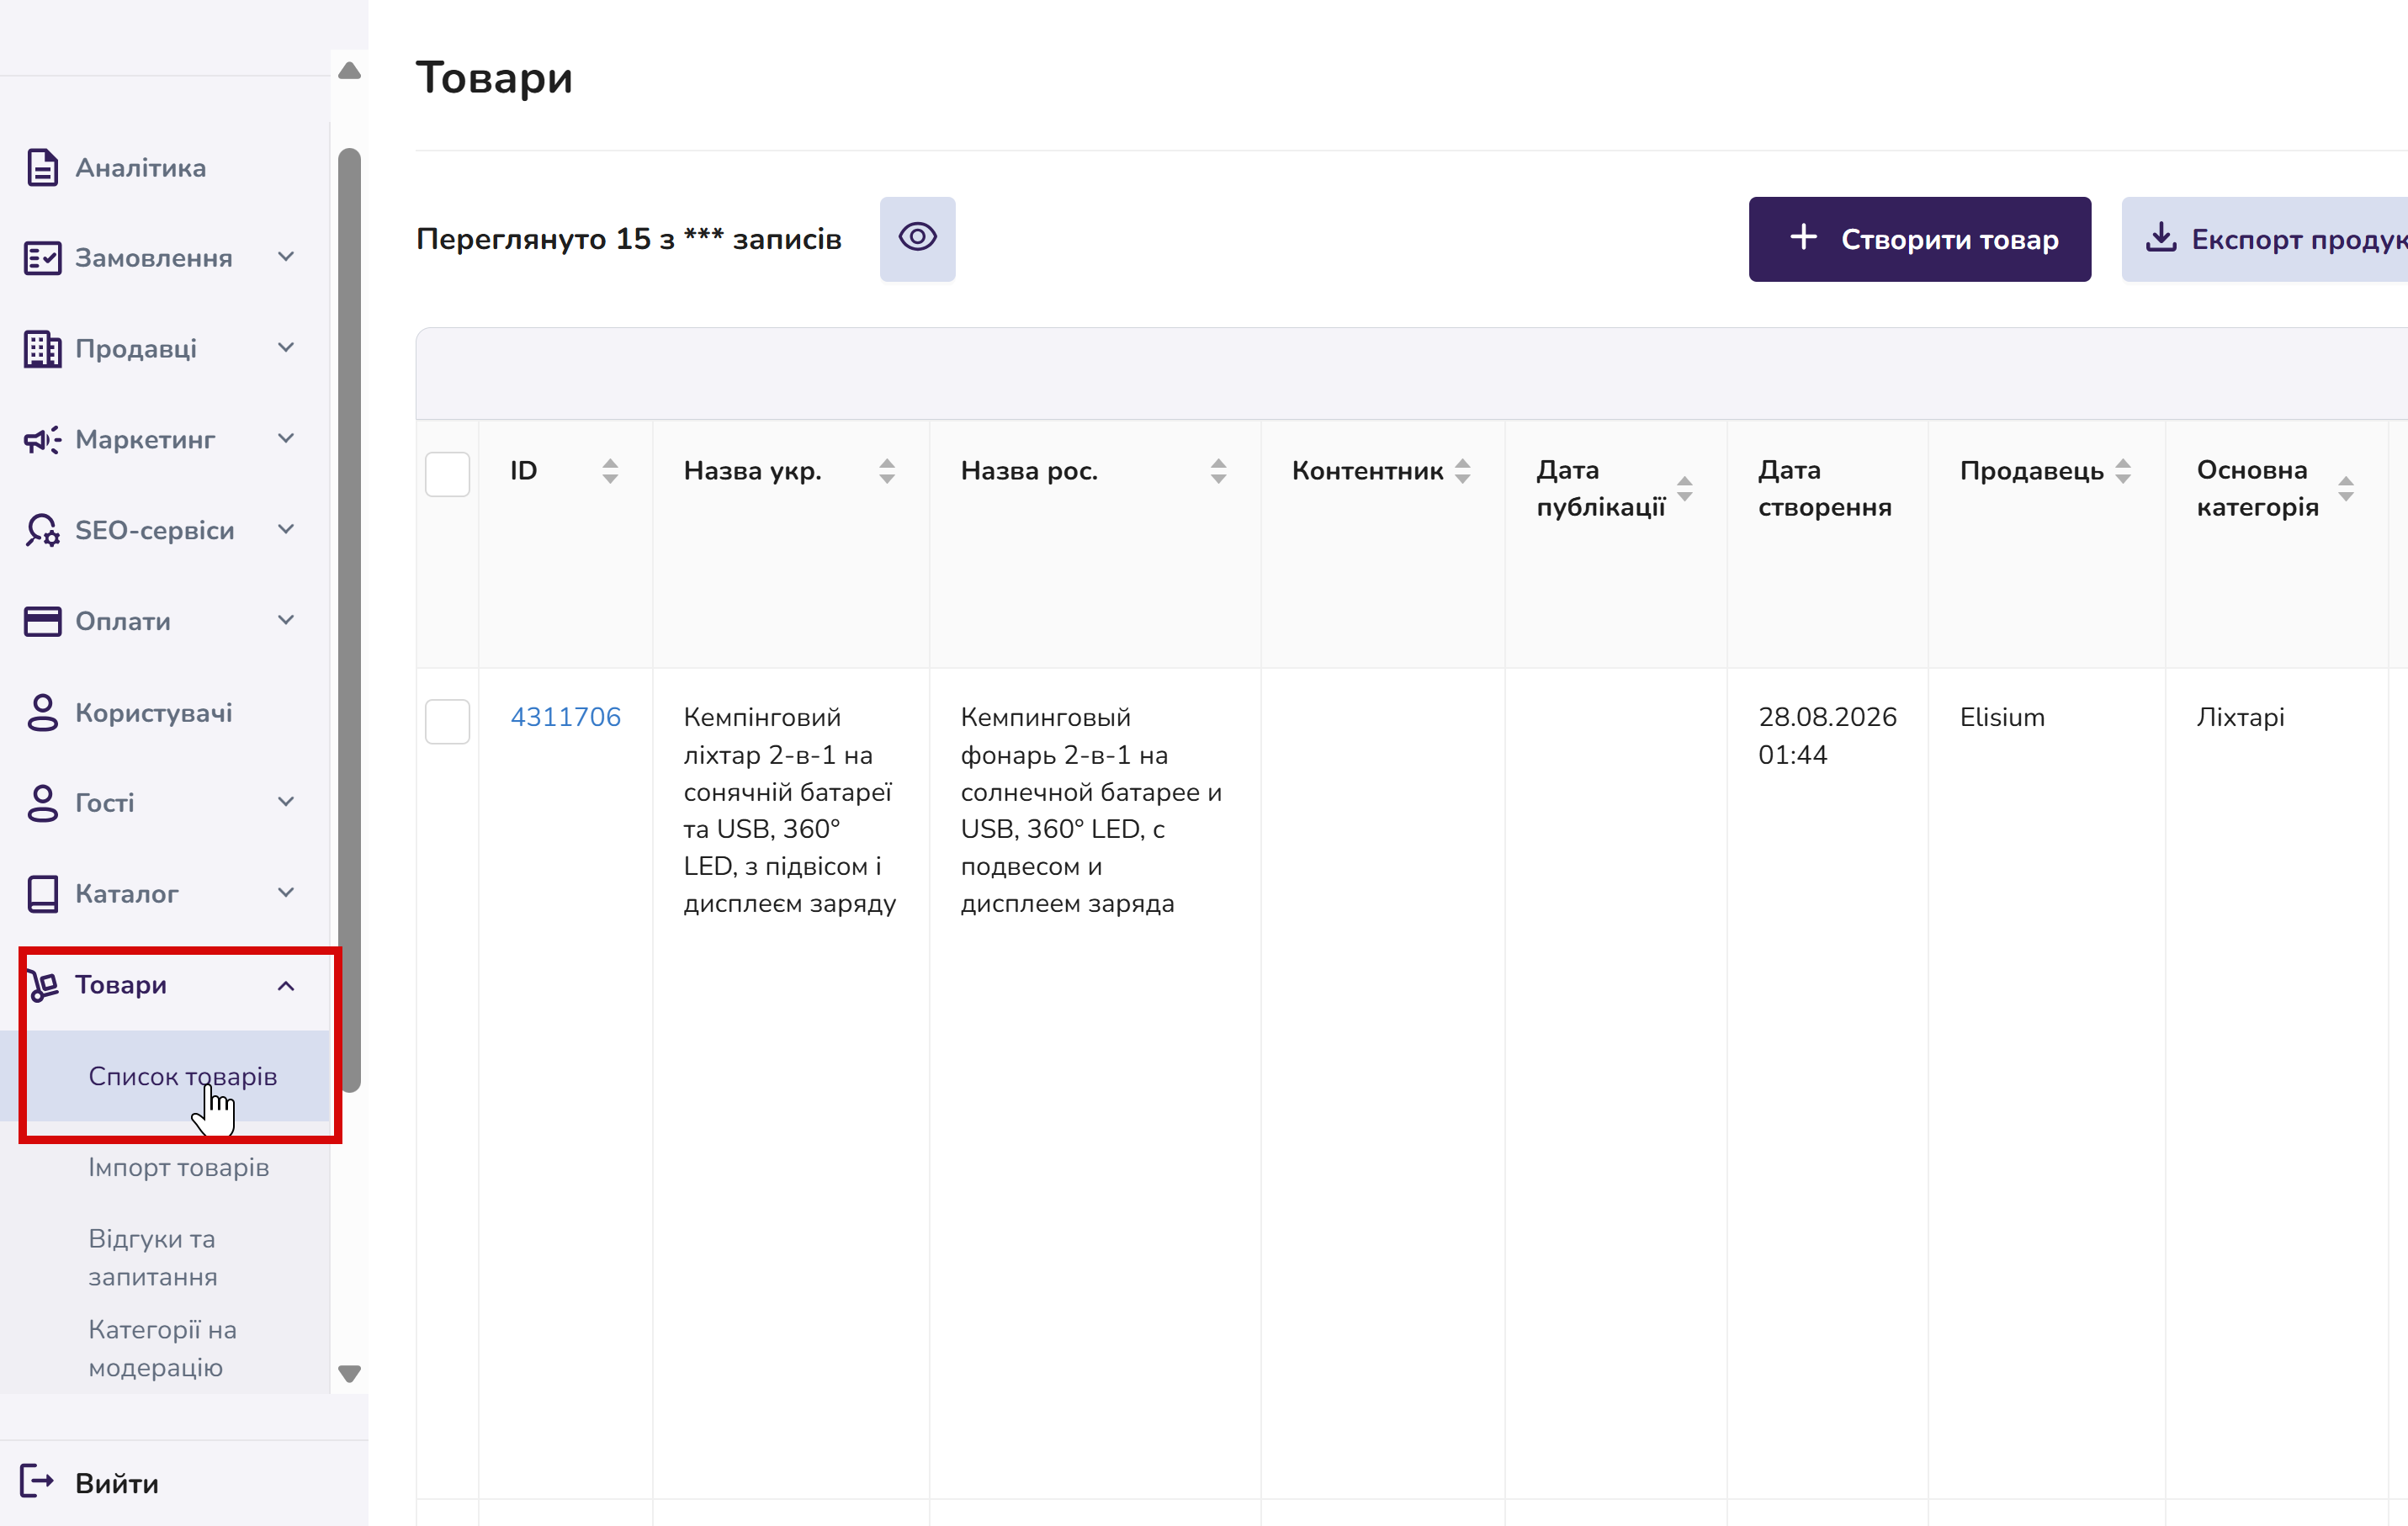Click the Вийти logout icon

click(x=37, y=1481)
